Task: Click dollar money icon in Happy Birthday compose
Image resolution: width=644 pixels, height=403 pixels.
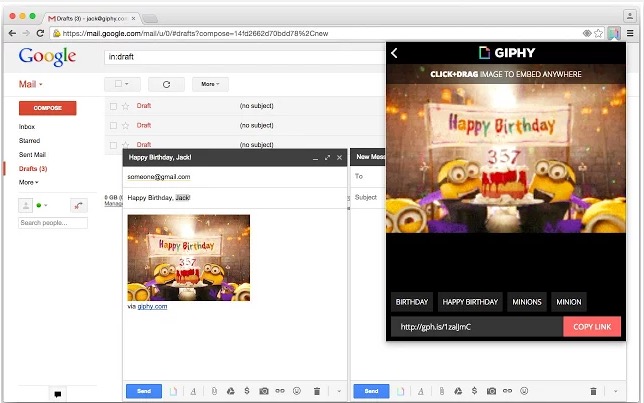Action: click(x=247, y=391)
